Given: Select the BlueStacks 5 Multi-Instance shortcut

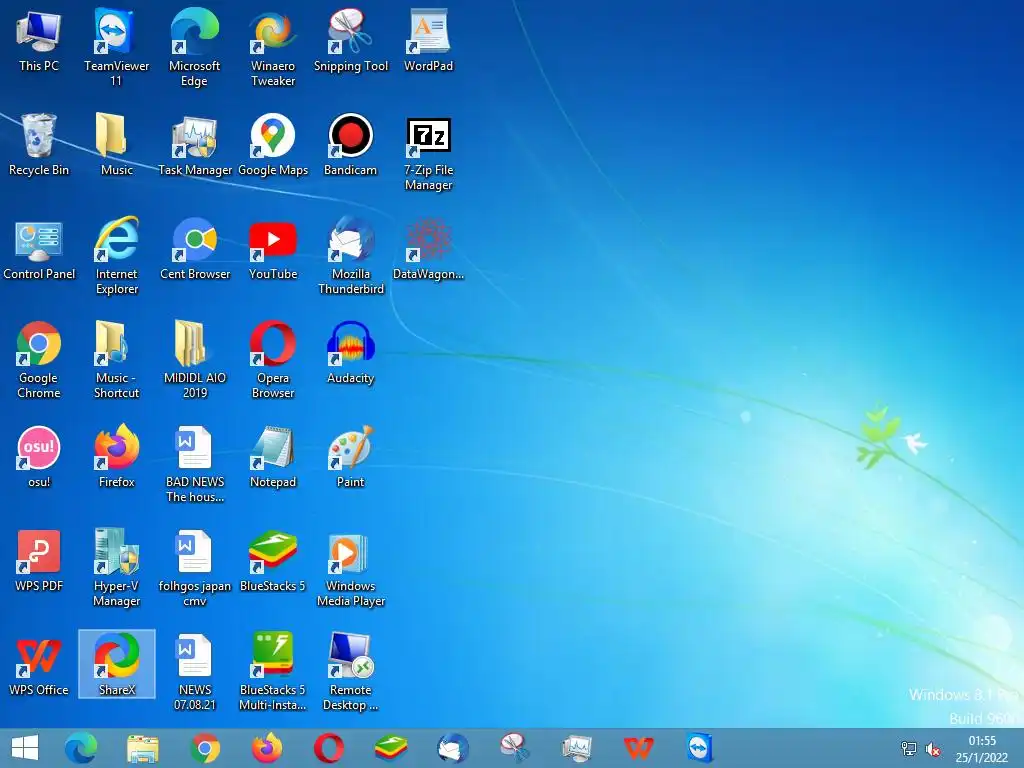Looking at the screenshot, I should (x=272, y=671).
